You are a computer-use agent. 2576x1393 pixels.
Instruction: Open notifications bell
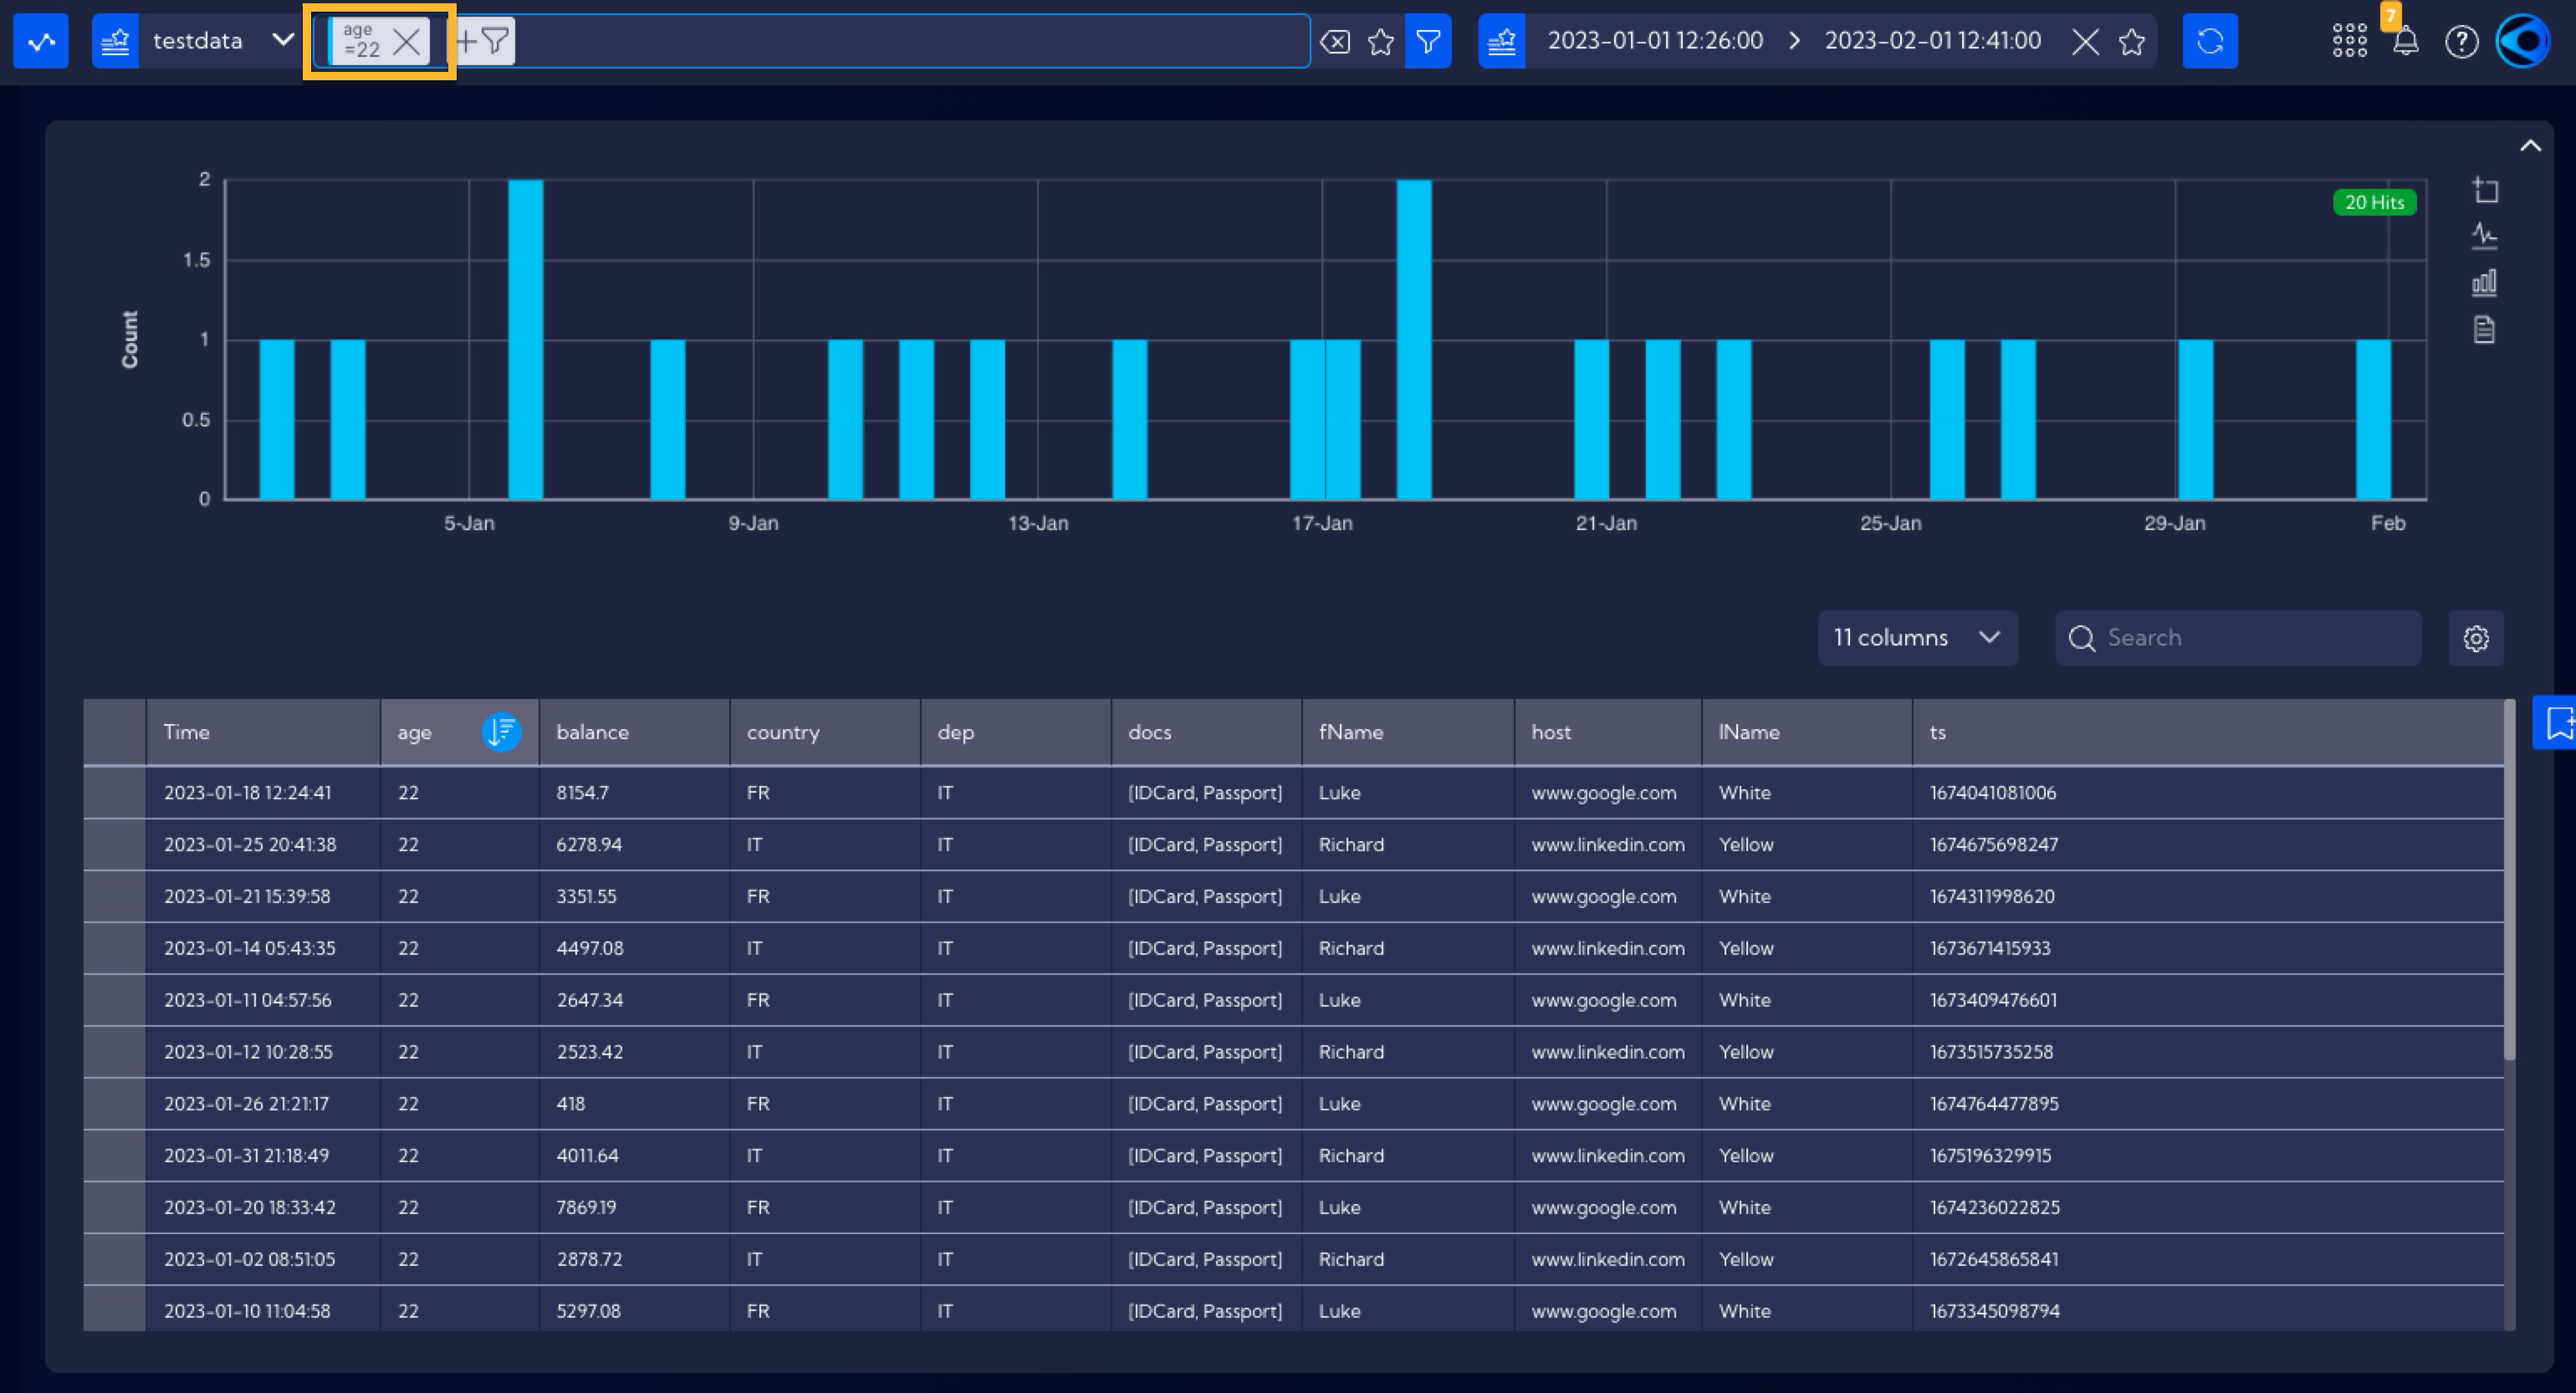click(x=2406, y=41)
